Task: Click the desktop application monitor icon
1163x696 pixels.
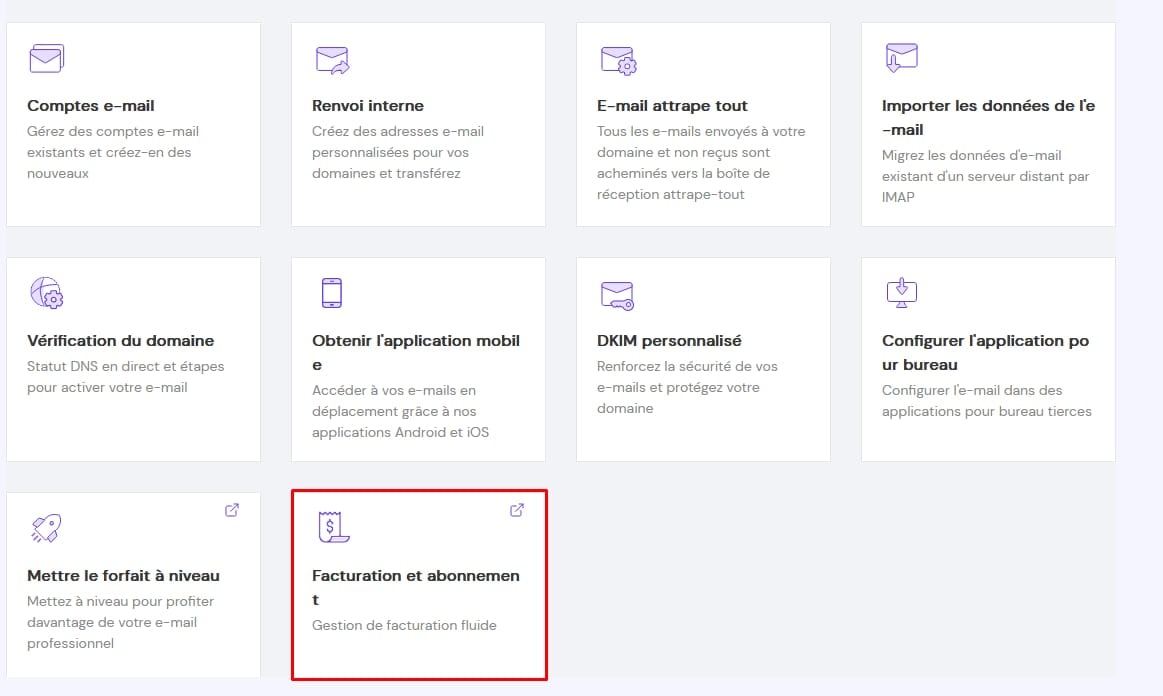Action: 901,293
